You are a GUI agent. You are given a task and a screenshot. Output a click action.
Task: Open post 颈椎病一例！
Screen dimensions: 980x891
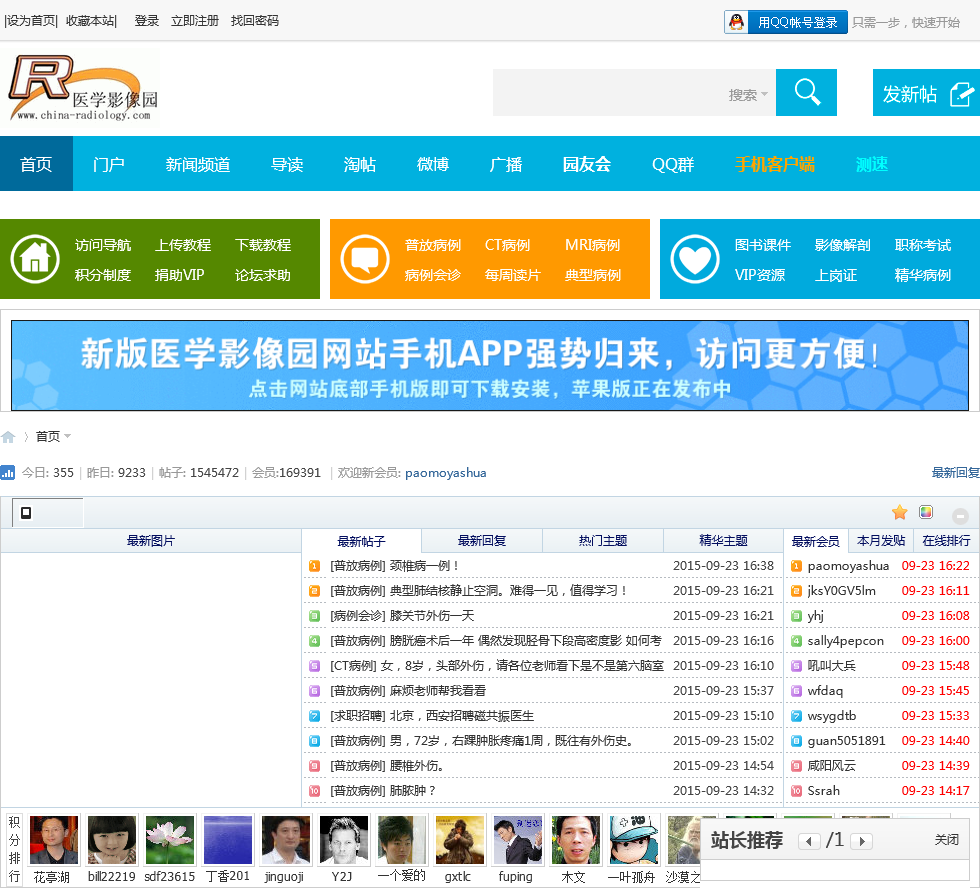pos(424,565)
